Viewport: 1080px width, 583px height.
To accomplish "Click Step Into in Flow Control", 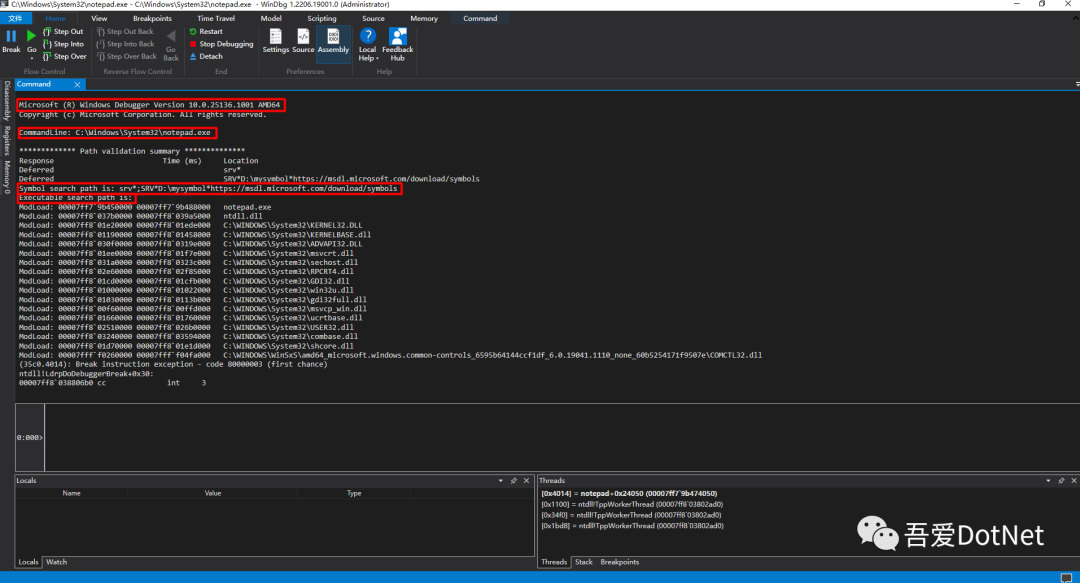I will (63, 44).
